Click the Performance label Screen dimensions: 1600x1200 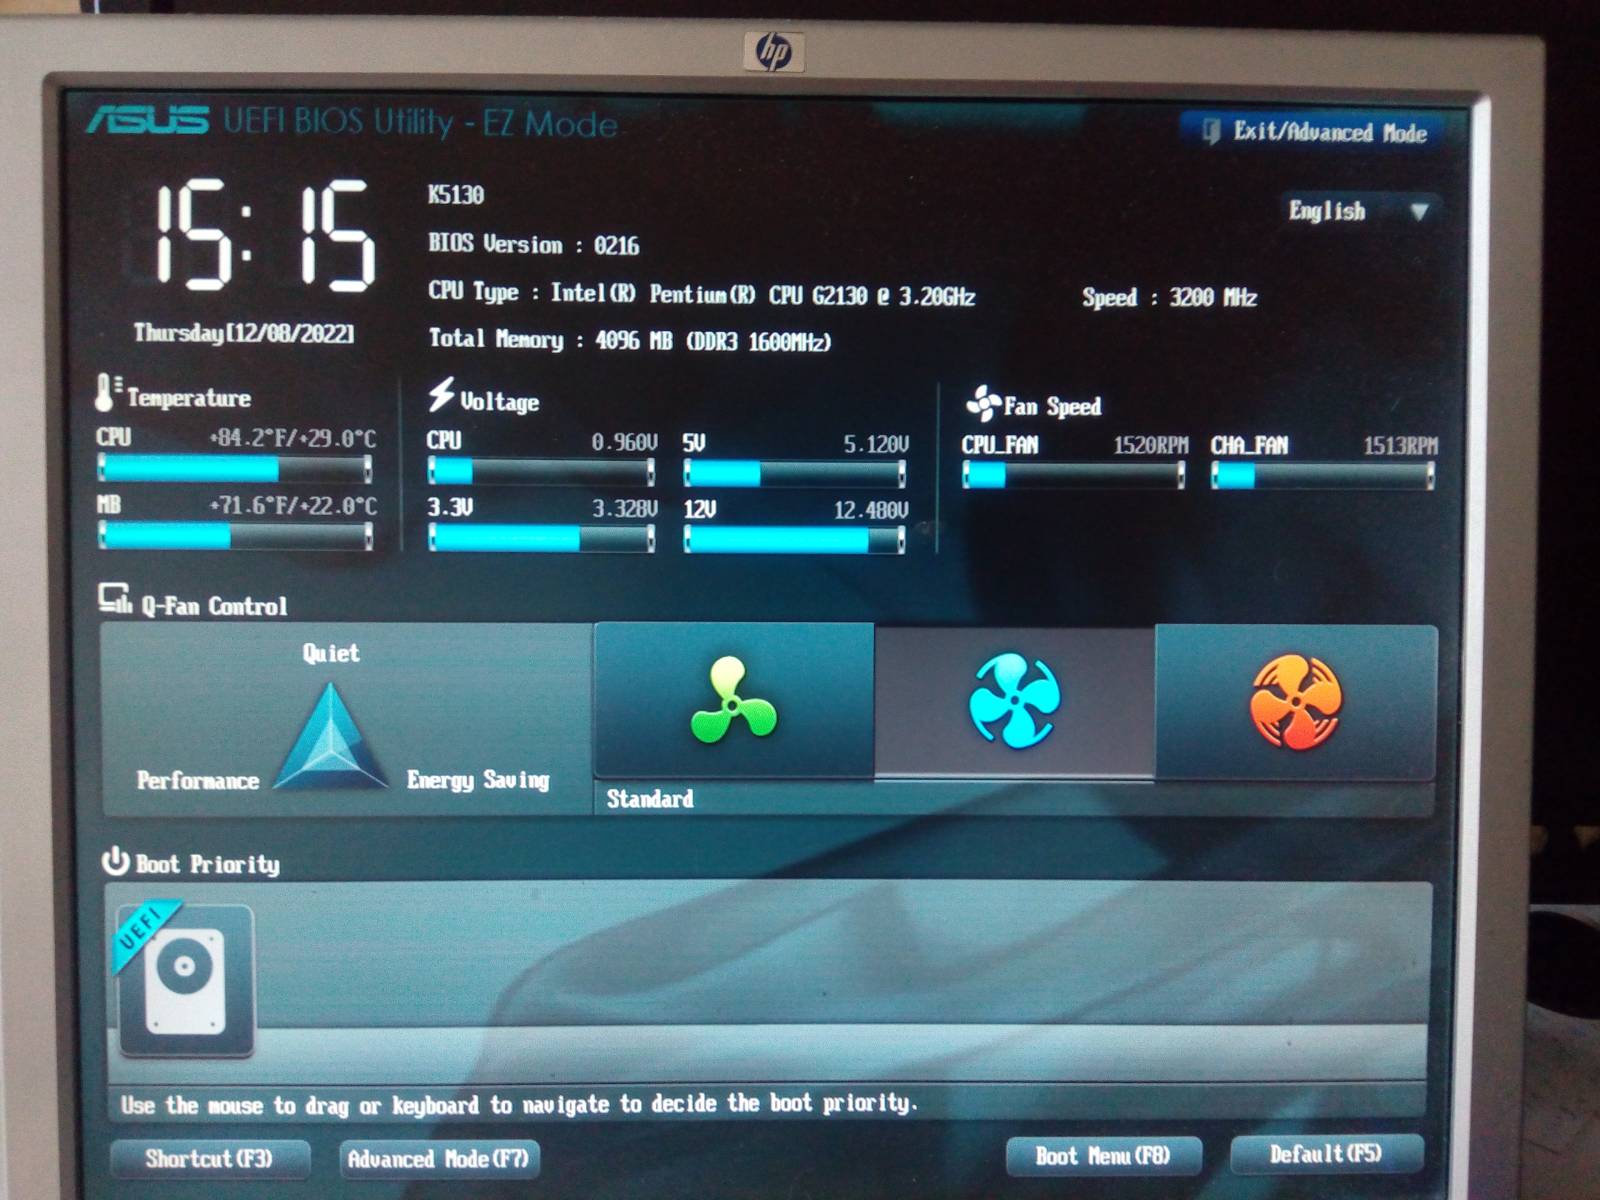[x=198, y=780]
